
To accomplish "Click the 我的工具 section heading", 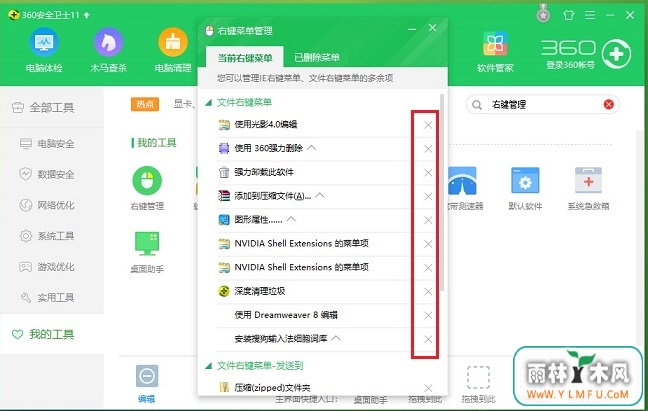I will (x=157, y=143).
